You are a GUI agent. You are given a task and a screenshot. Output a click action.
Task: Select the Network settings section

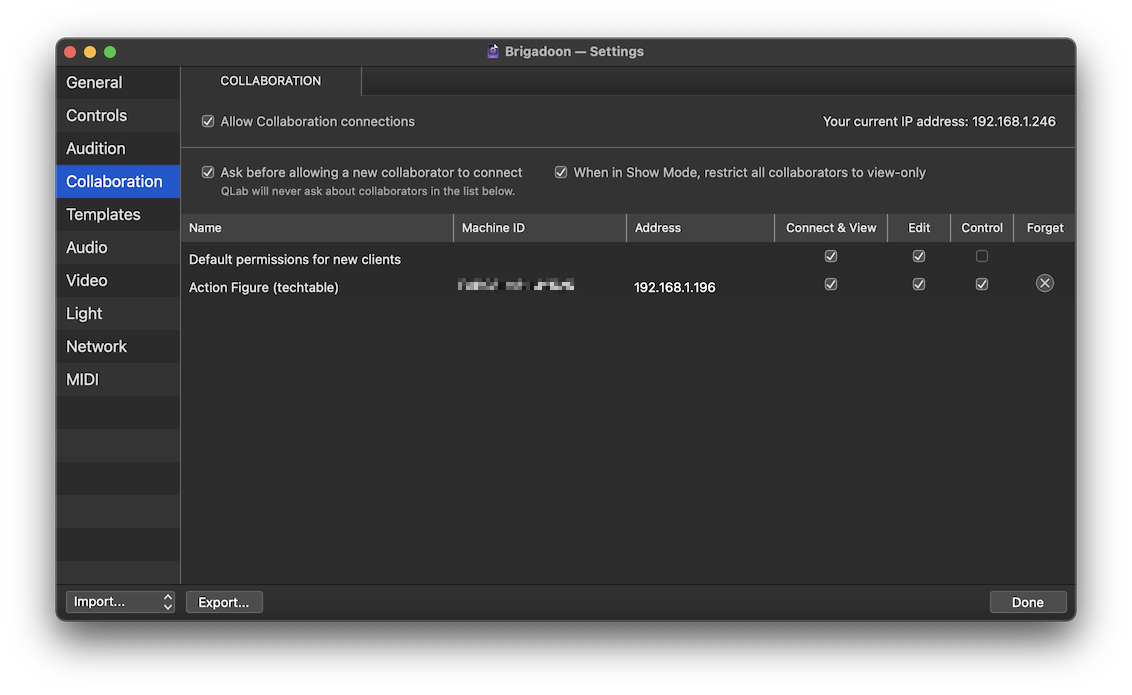pyautogui.click(x=97, y=347)
